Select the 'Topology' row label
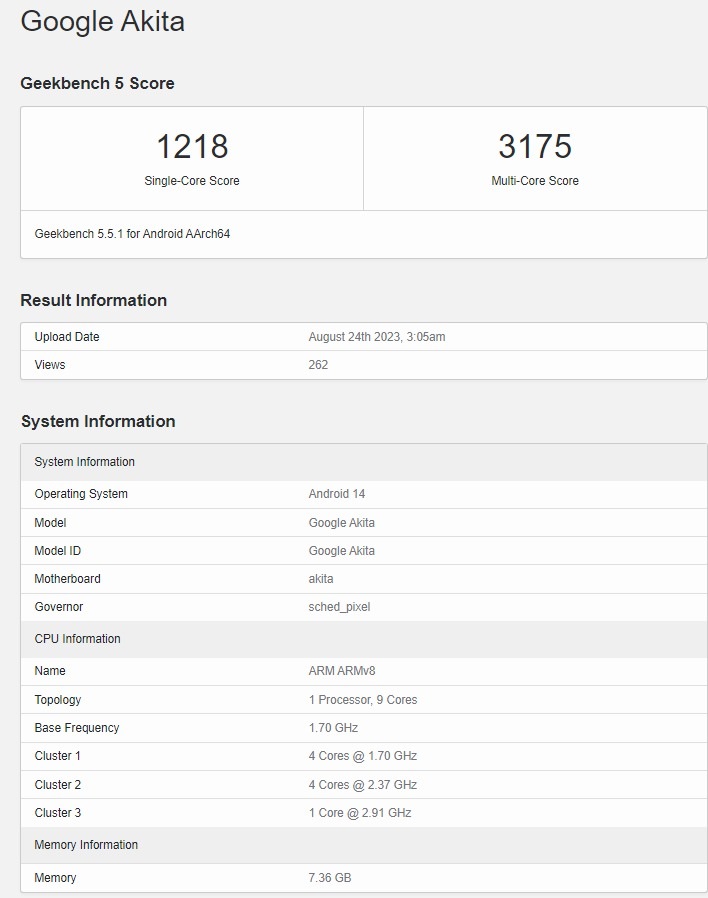This screenshot has height=898, width=708. [x=58, y=700]
